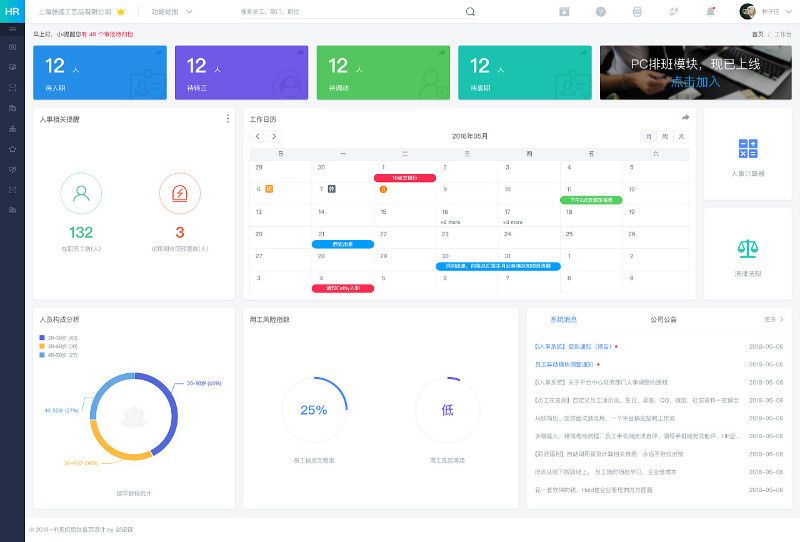Click the search magnifier icon
The width and height of the screenshot is (800, 542).
[x=470, y=12]
